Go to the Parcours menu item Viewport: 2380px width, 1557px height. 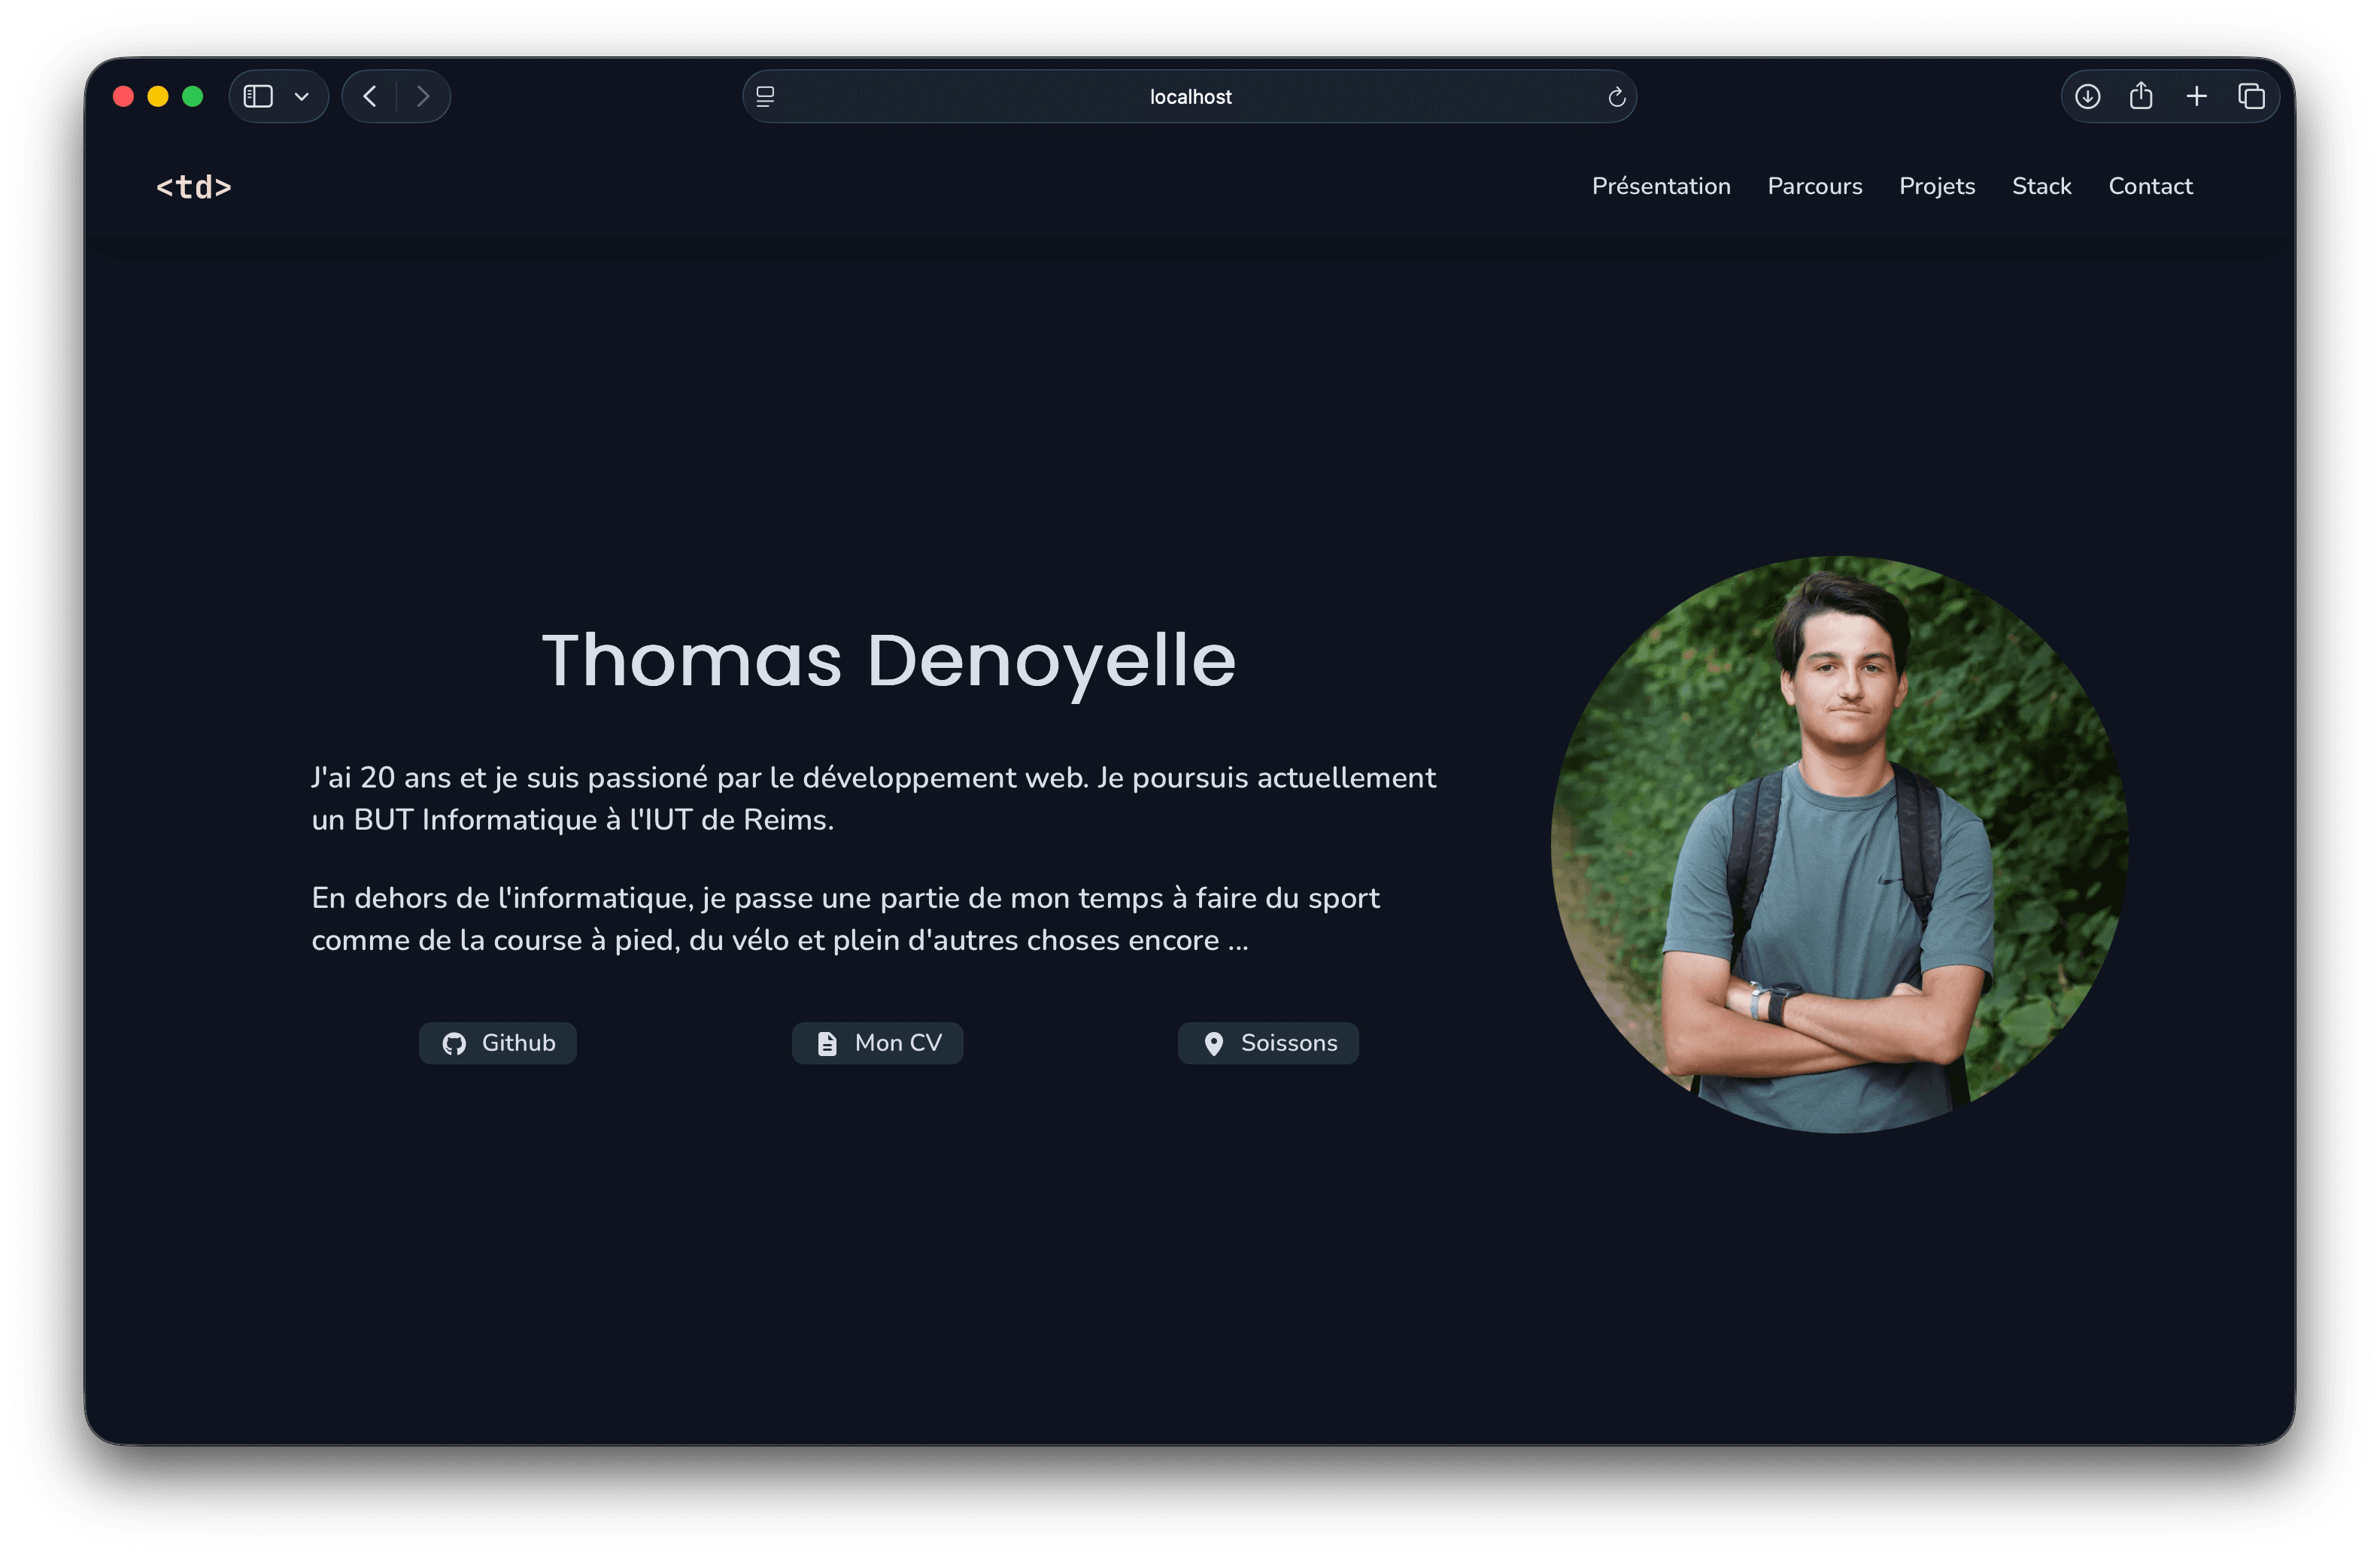tap(1814, 186)
